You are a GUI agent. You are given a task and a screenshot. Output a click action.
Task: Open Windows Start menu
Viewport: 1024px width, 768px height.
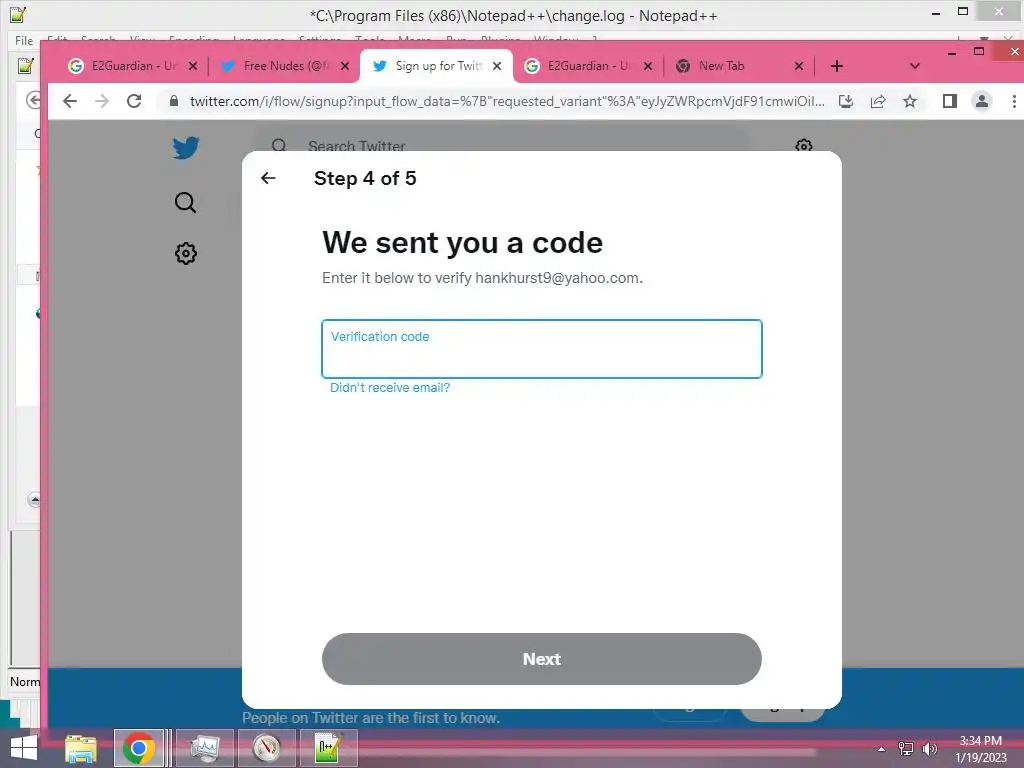(24, 748)
